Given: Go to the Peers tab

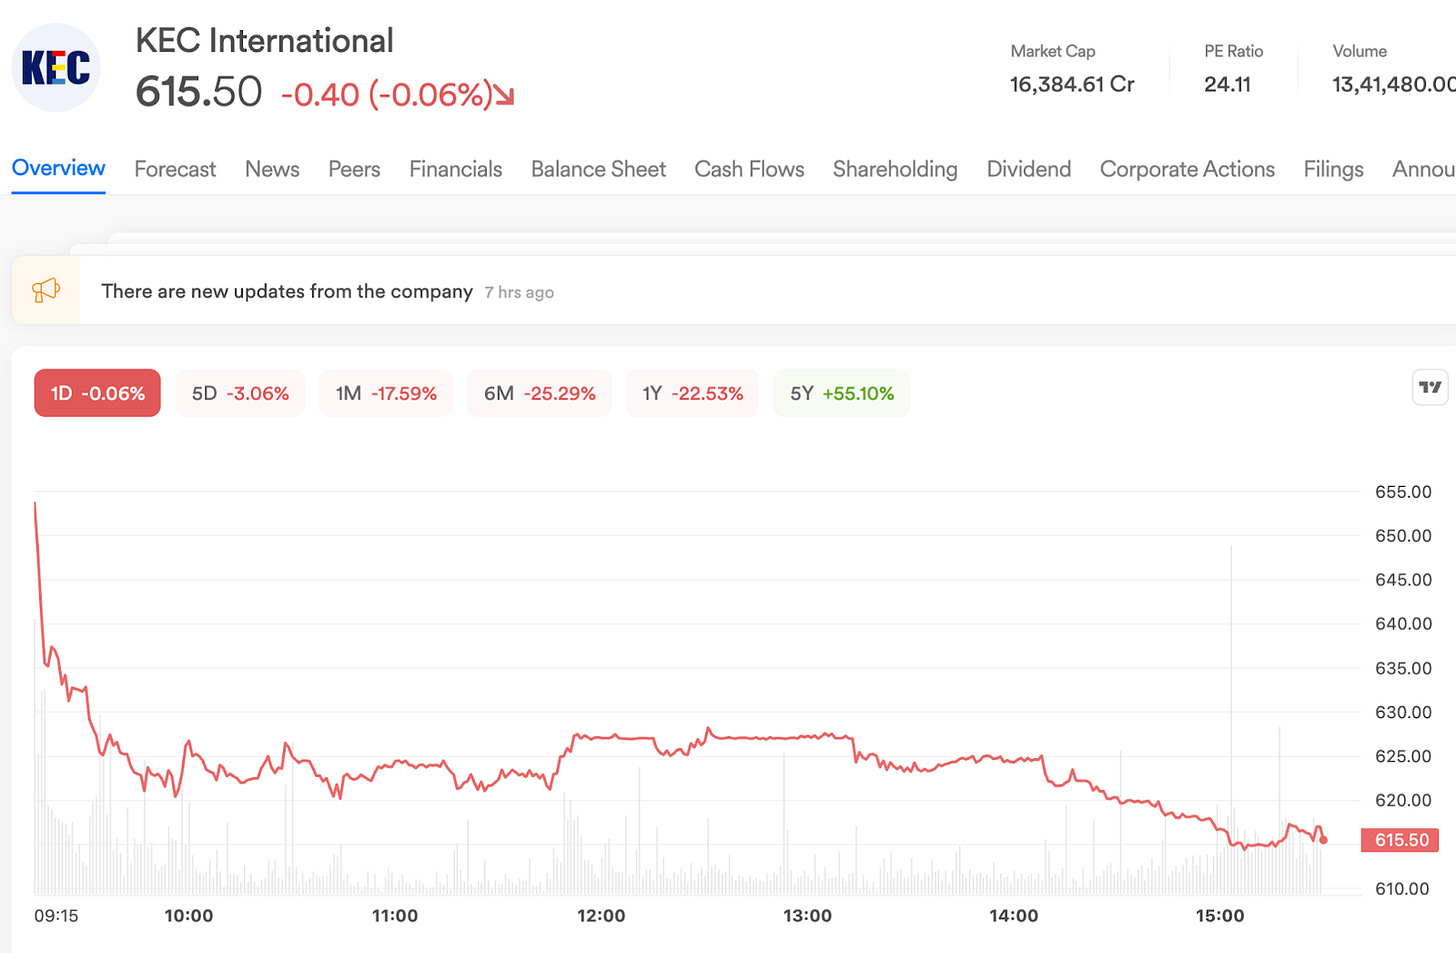Looking at the screenshot, I should (x=354, y=169).
